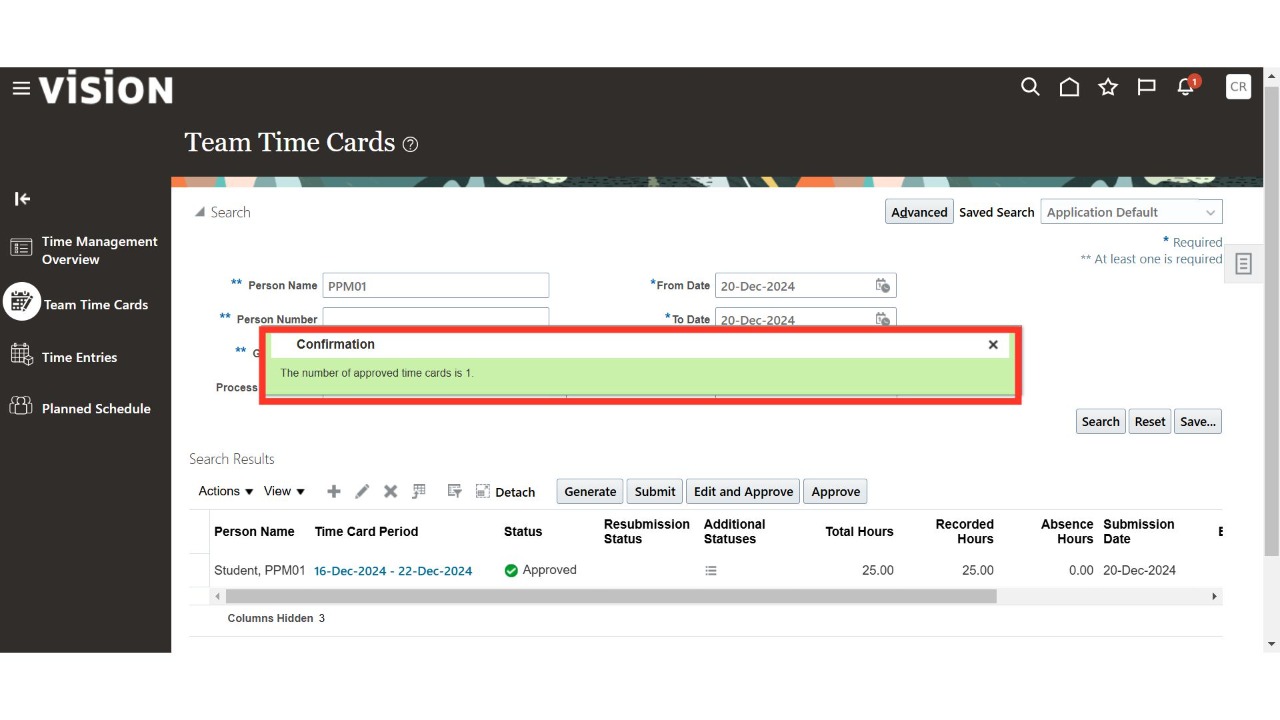The width and height of the screenshot is (1280, 720).
Task: Open the Actions menu
Action: pyautogui.click(x=225, y=491)
